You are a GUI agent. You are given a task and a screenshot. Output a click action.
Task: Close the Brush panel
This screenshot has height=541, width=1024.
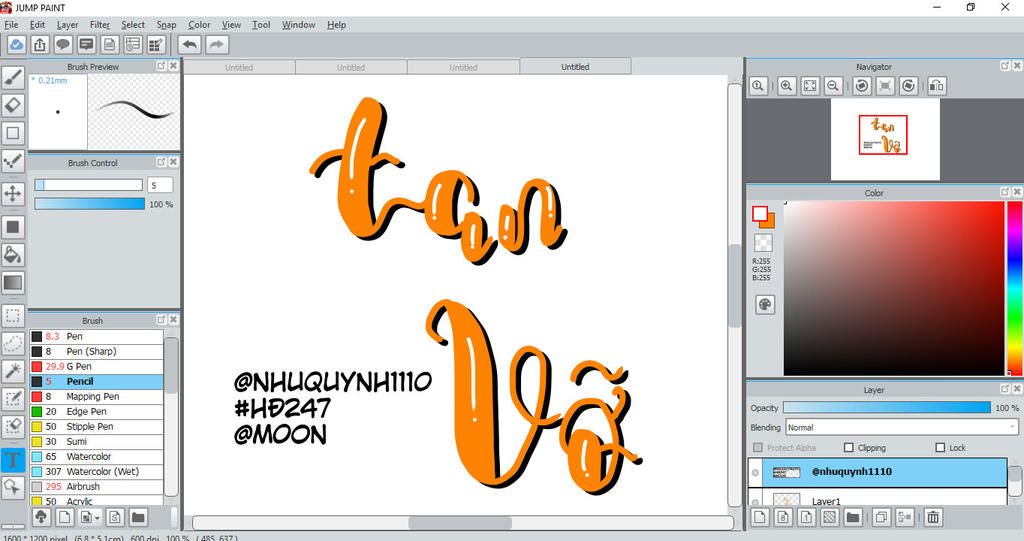click(x=173, y=320)
